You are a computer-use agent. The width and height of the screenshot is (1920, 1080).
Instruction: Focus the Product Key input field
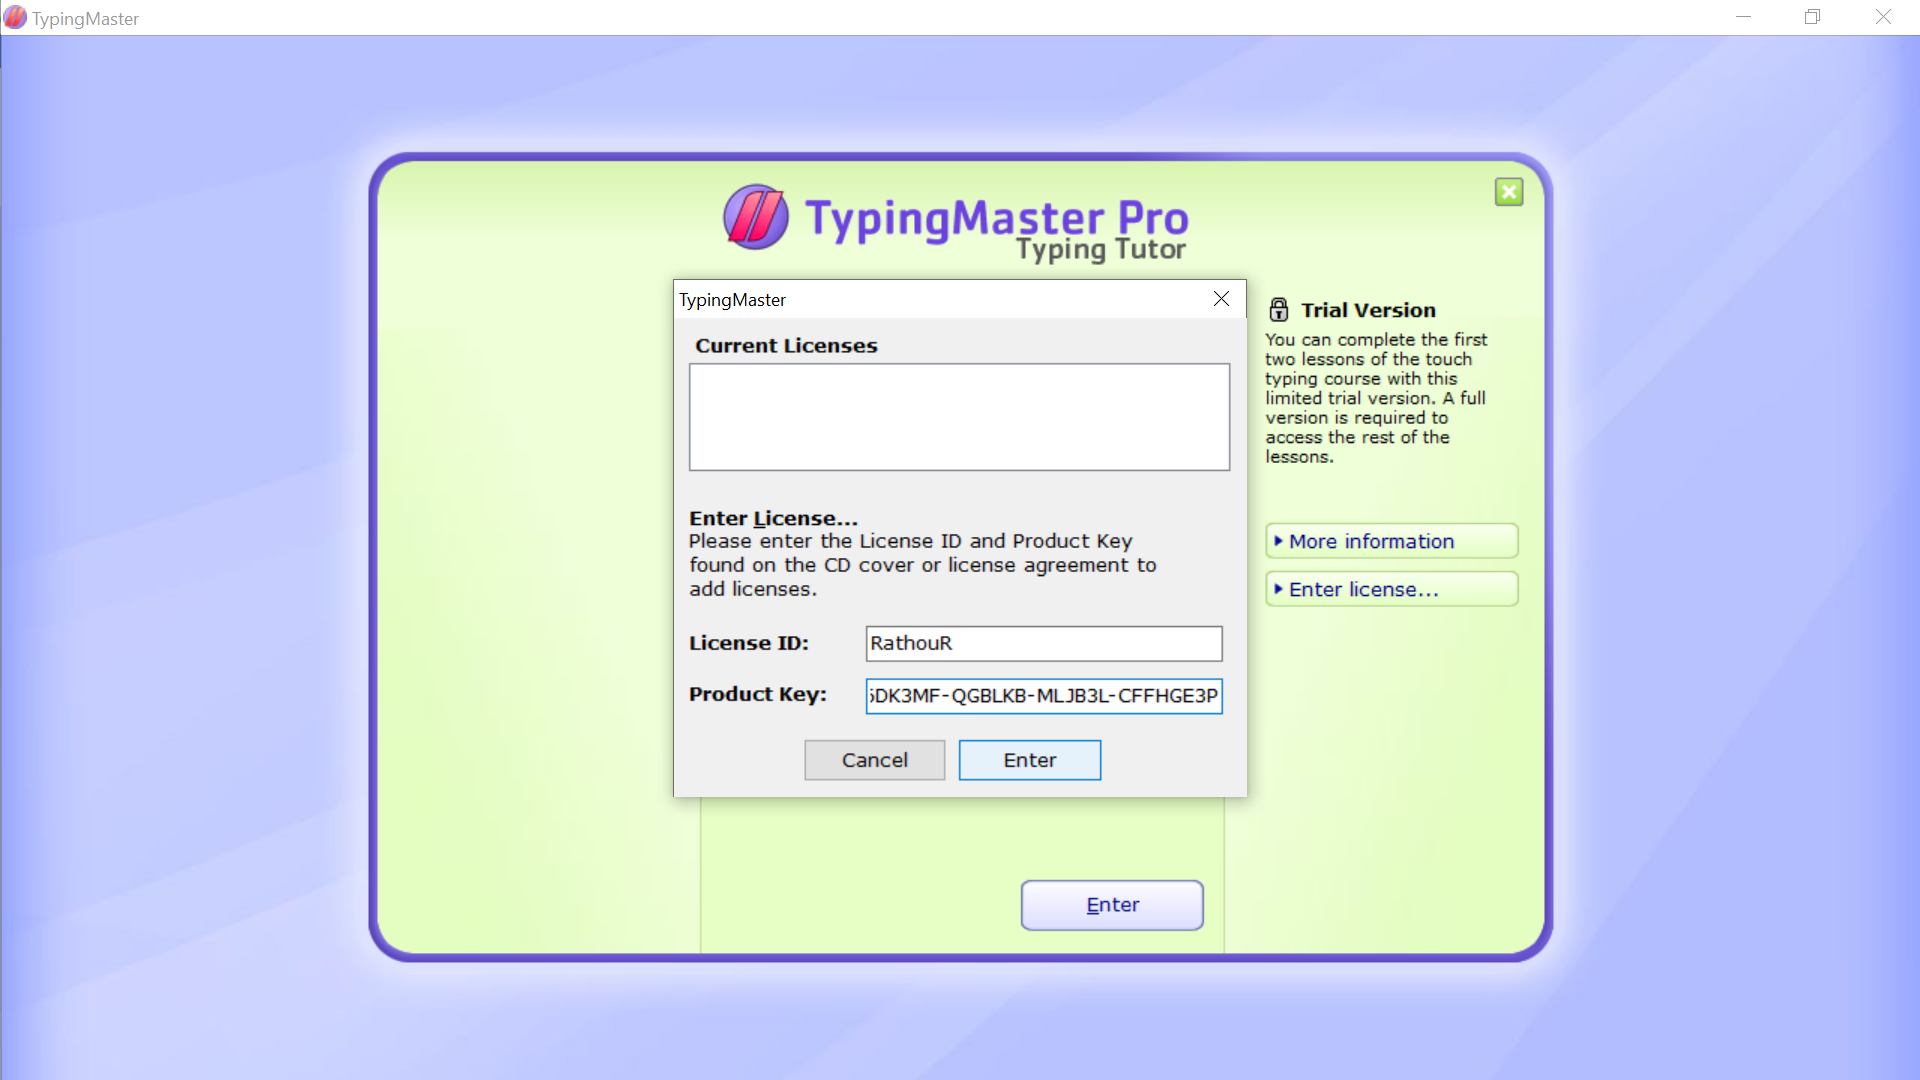pyautogui.click(x=1044, y=696)
